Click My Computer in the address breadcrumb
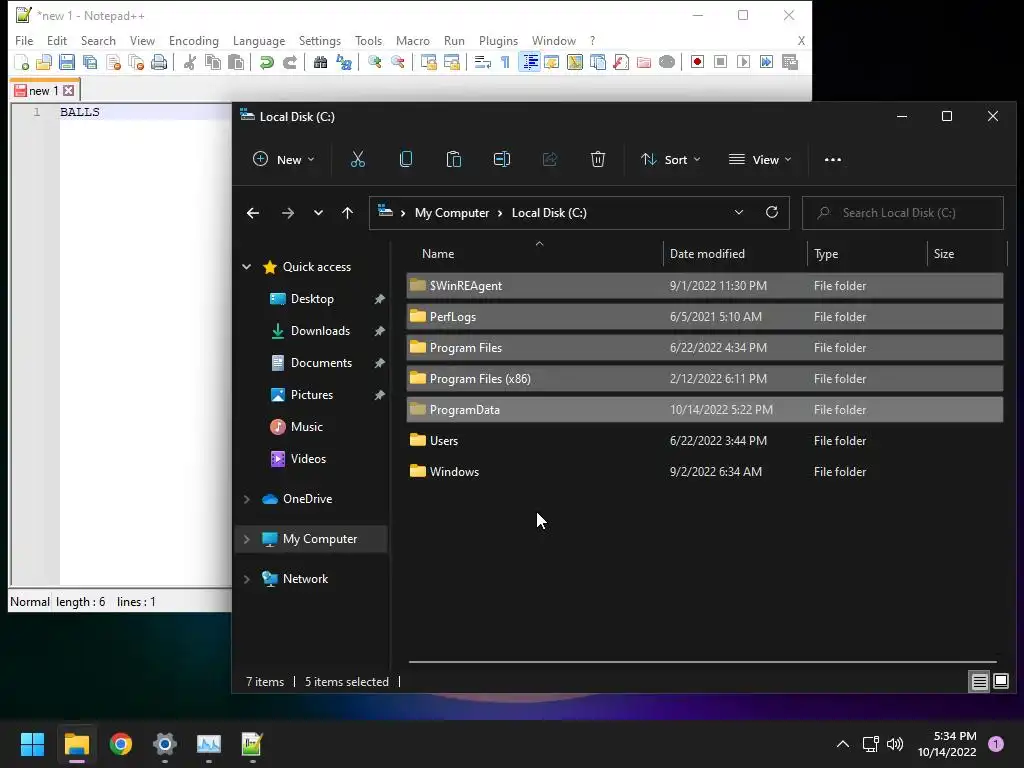Image resolution: width=1024 pixels, height=768 pixels. pyautogui.click(x=452, y=213)
